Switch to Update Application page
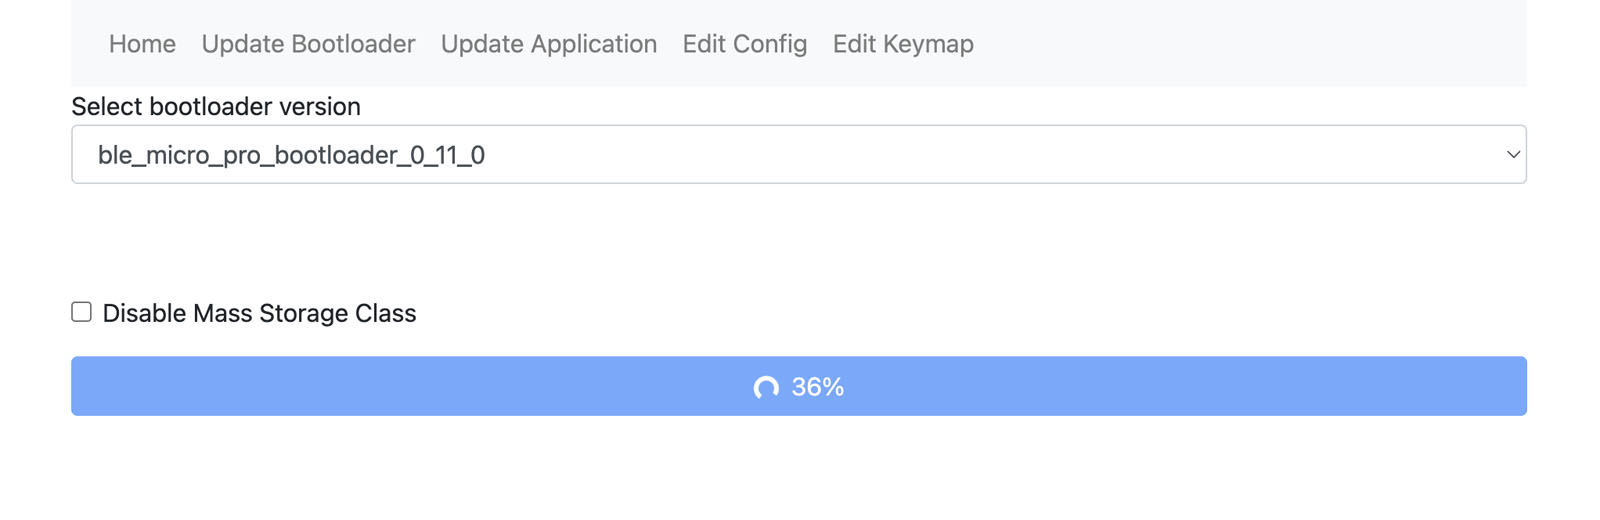Viewport: 1600px width, 520px height. (x=549, y=44)
